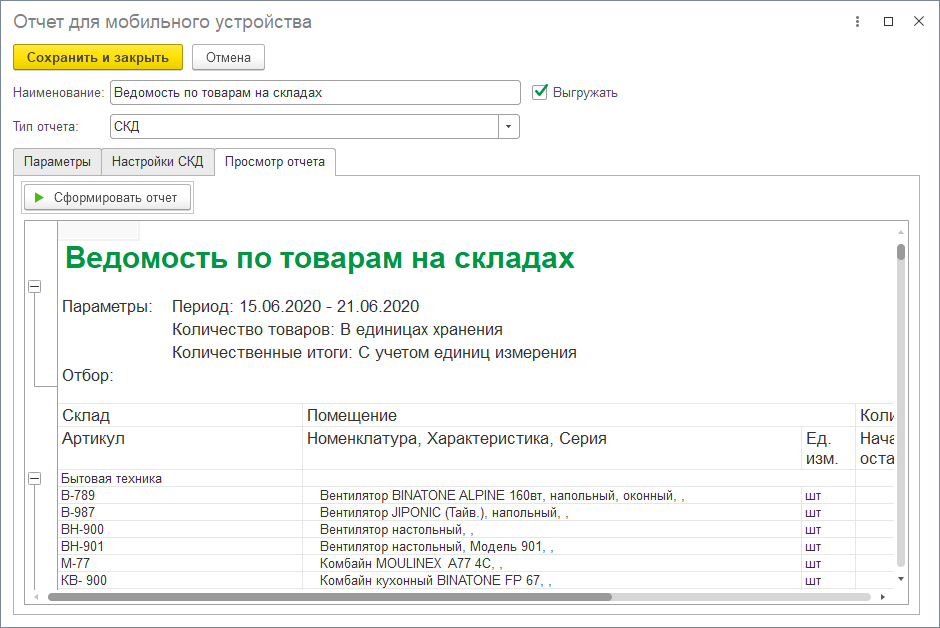Image resolution: width=940 pixels, height=628 pixels.
Task: Select article cell В-987
Action: coord(180,512)
